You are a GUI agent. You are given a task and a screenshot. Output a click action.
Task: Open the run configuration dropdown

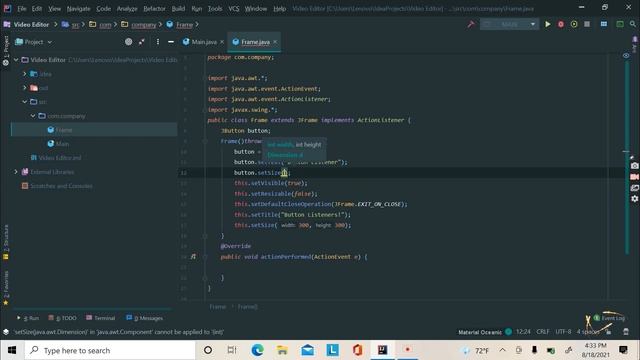tap(509, 24)
